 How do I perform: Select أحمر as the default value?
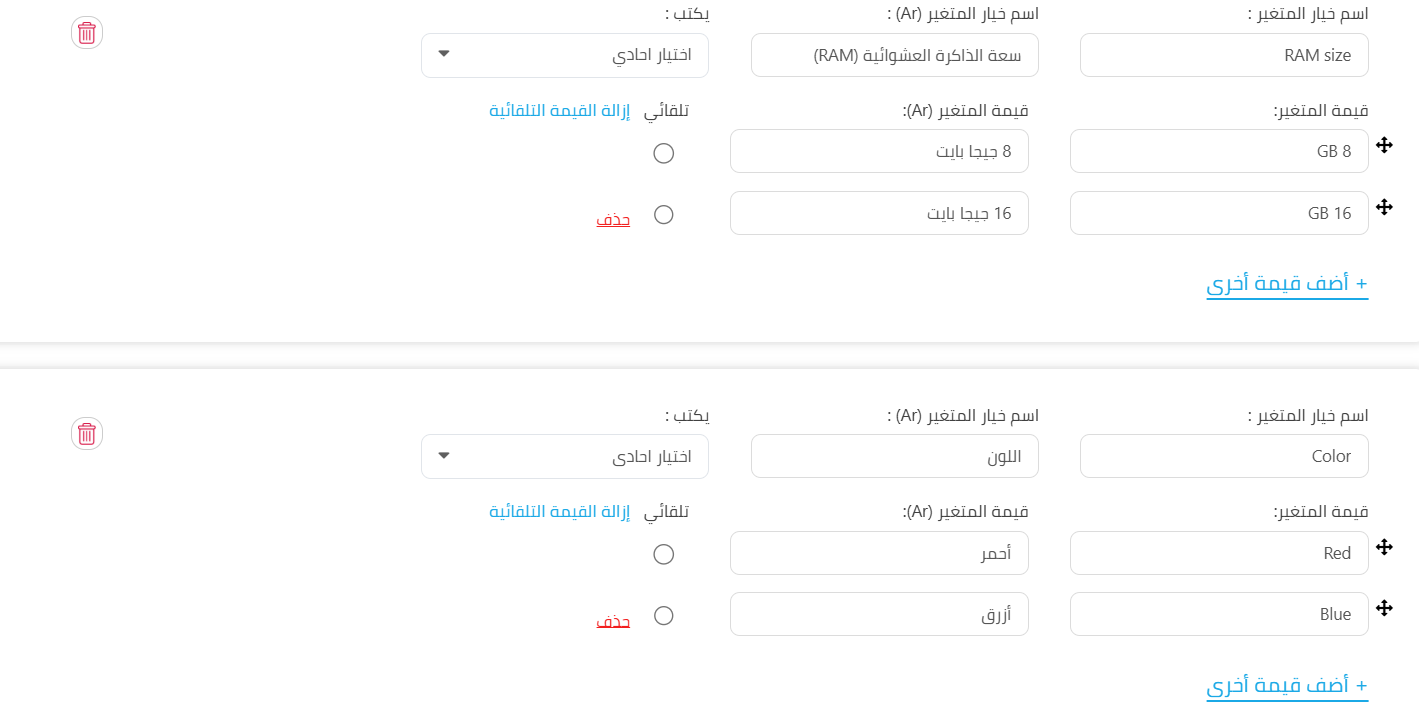663,554
